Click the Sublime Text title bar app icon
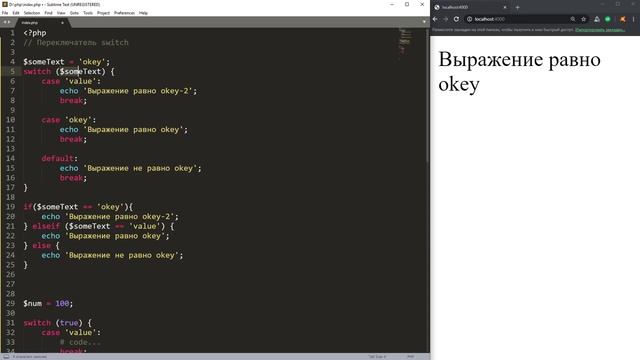This screenshot has height=360, width=640. 5,4
